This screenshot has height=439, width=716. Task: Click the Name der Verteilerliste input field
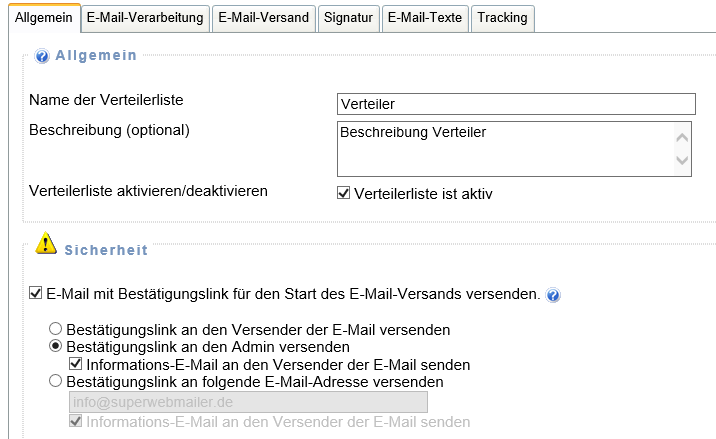[516, 104]
